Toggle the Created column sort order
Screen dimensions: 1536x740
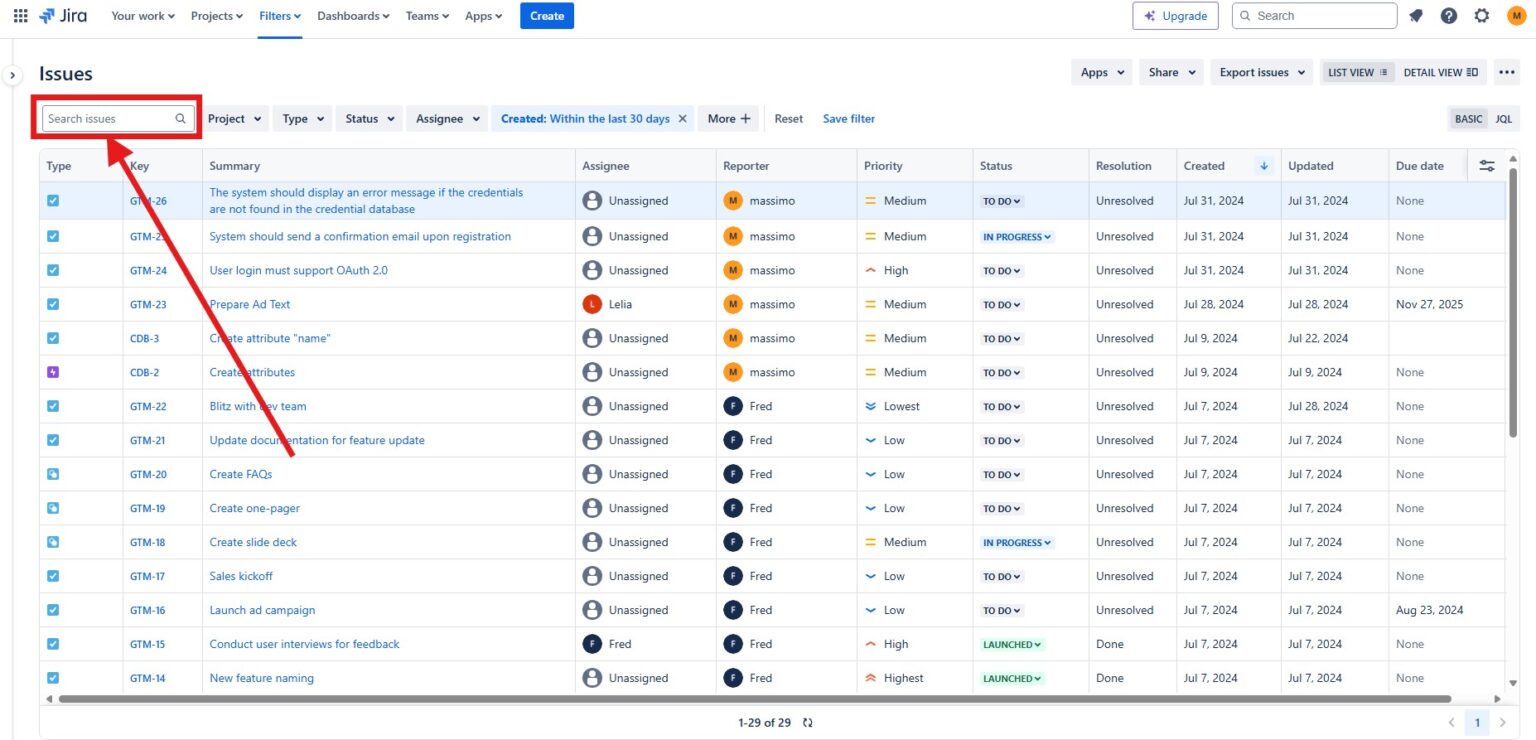(x=1263, y=165)
